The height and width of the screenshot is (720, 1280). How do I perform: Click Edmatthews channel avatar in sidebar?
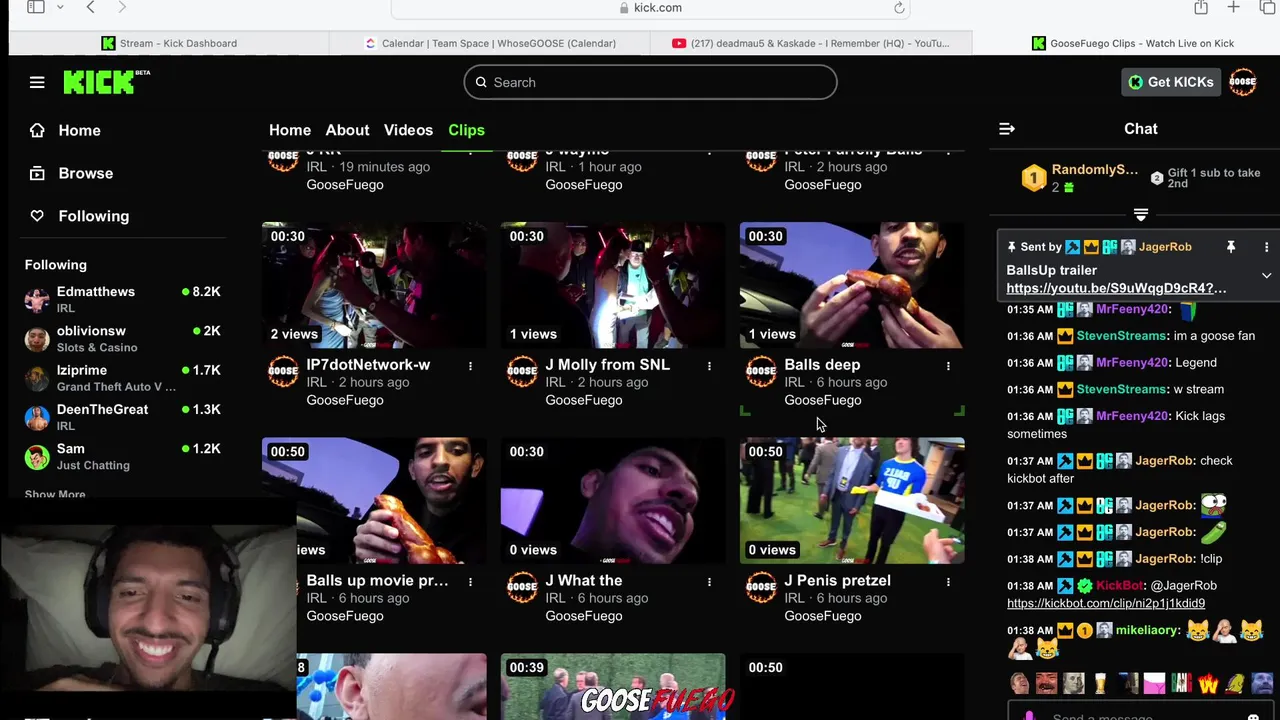click(37, 300)
